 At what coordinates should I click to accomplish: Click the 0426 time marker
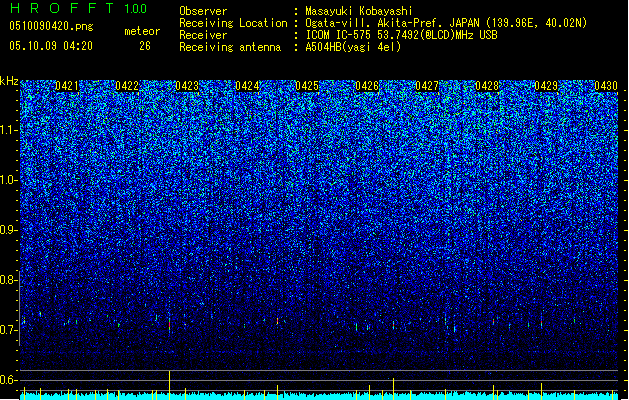[367, 86]
